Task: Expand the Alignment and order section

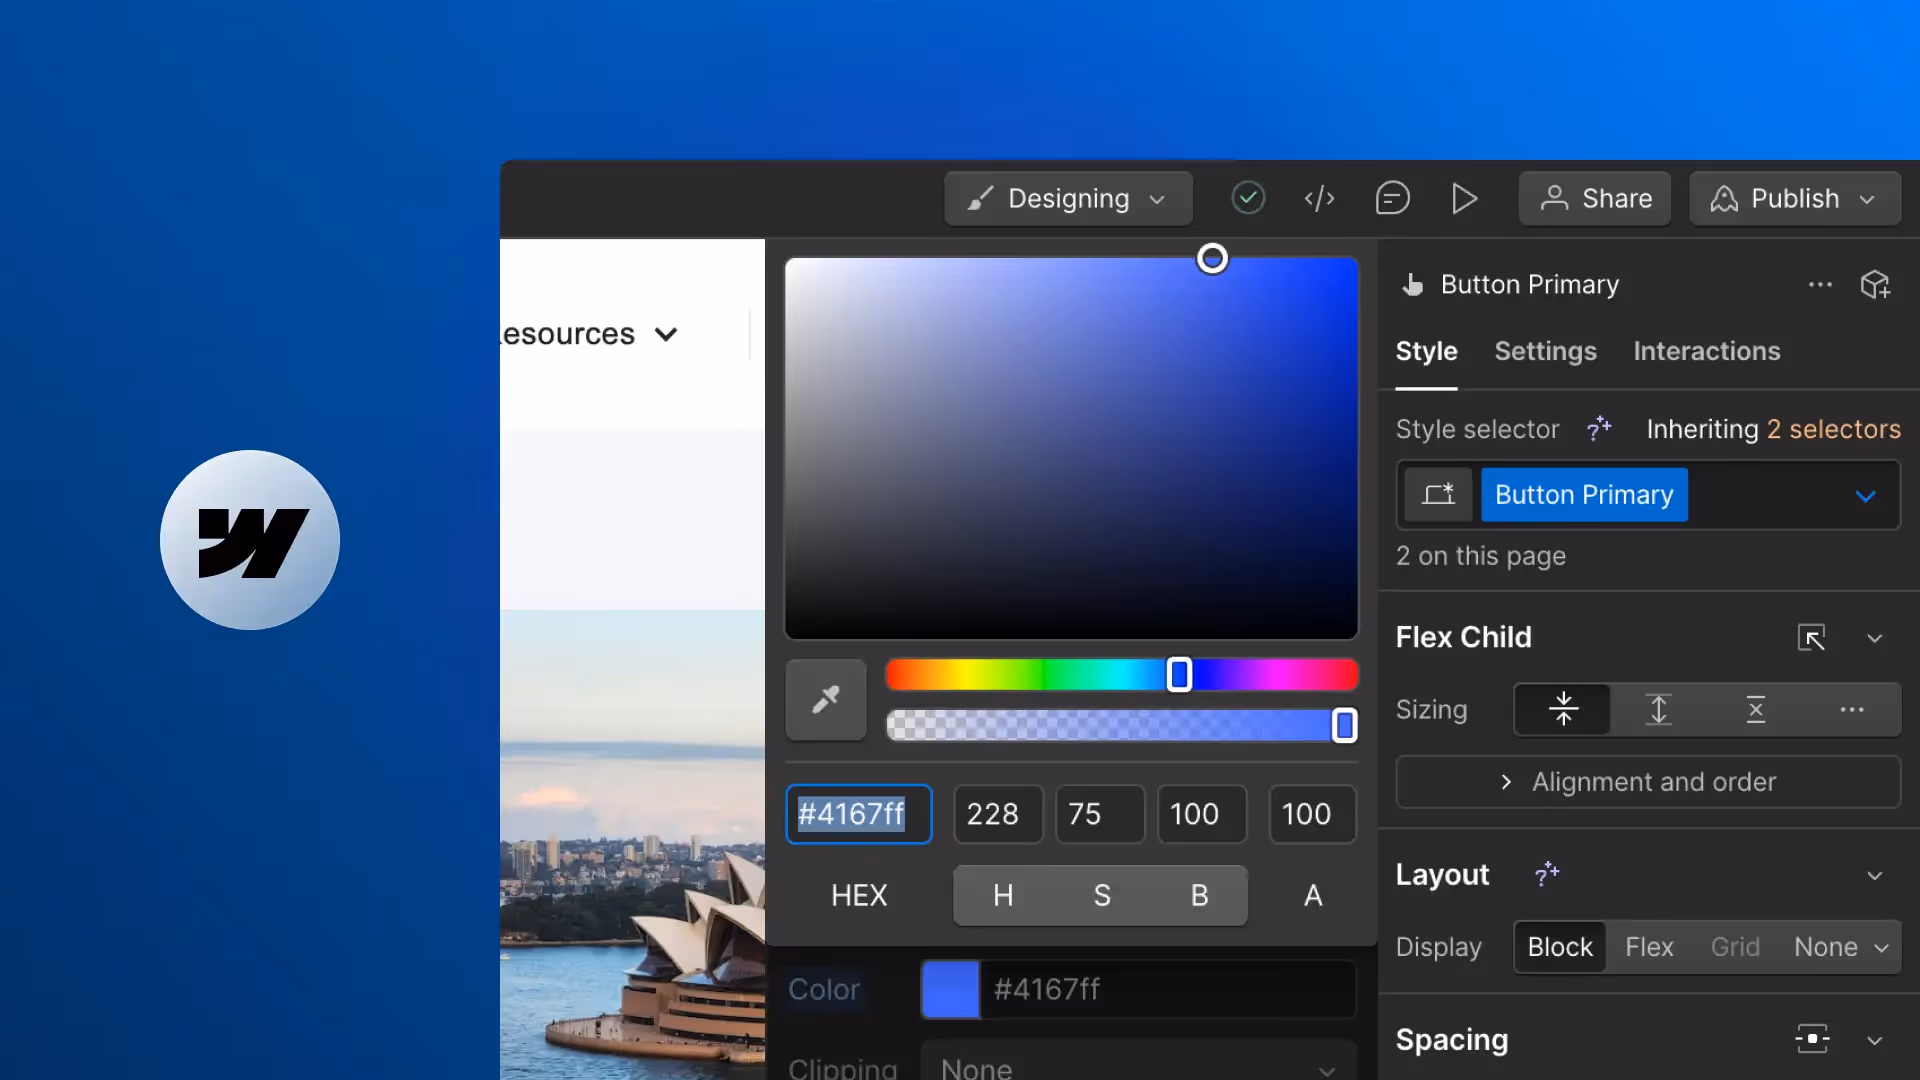Action: click(1648, 782)
